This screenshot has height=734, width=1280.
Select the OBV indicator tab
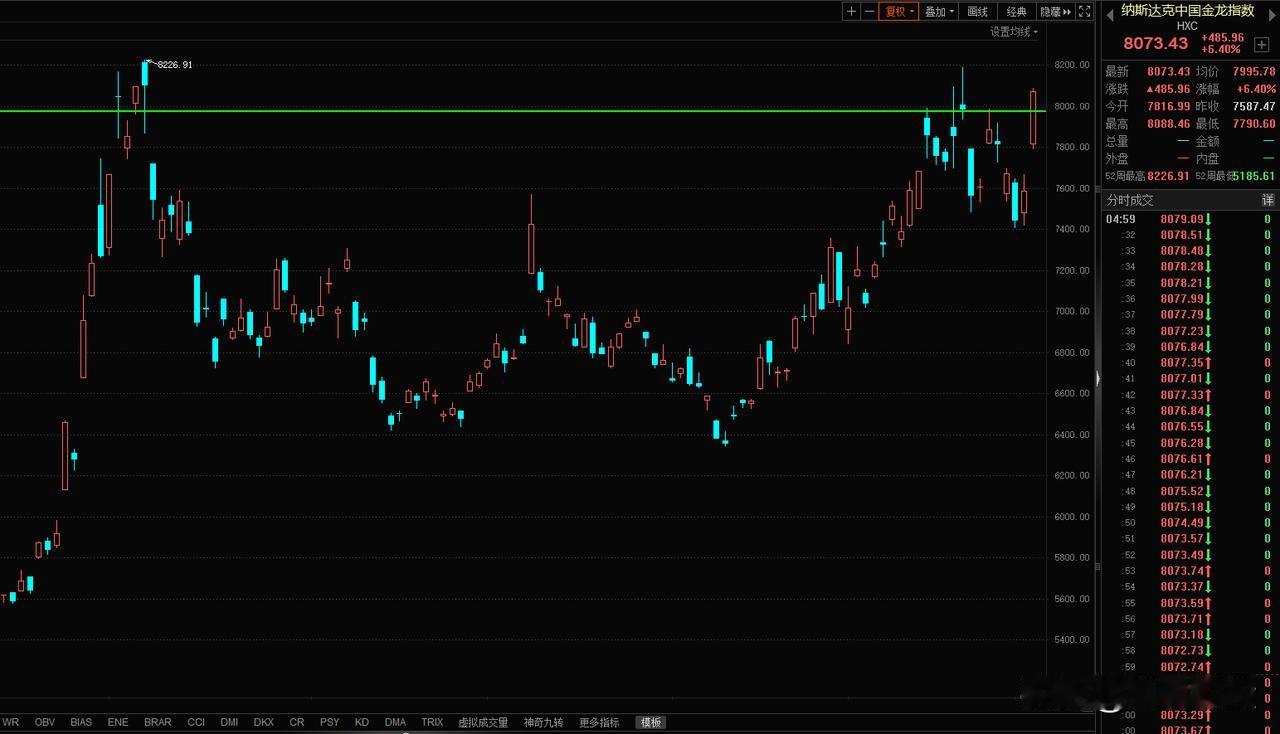44,722
